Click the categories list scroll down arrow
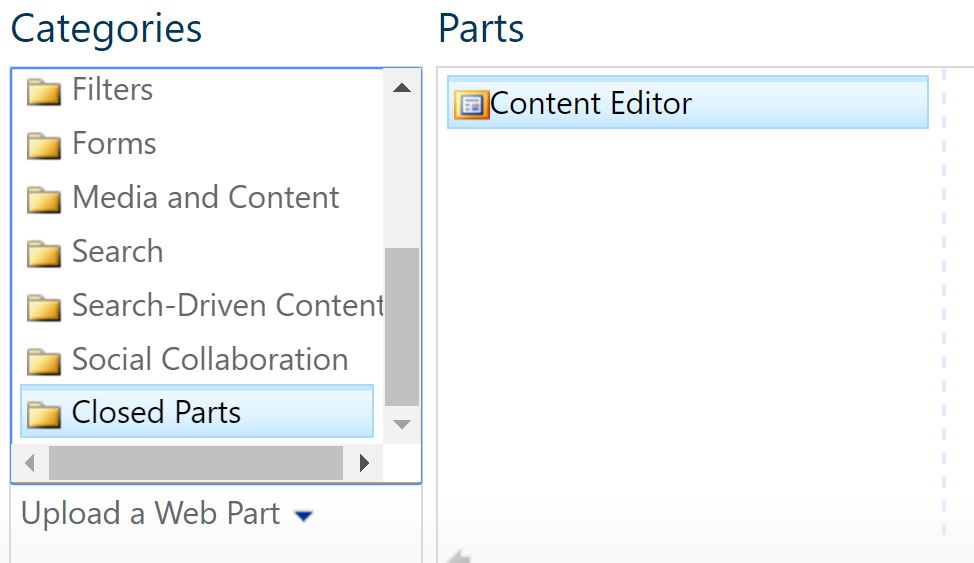This screenshot has width=974, height=563. [402, 424]
